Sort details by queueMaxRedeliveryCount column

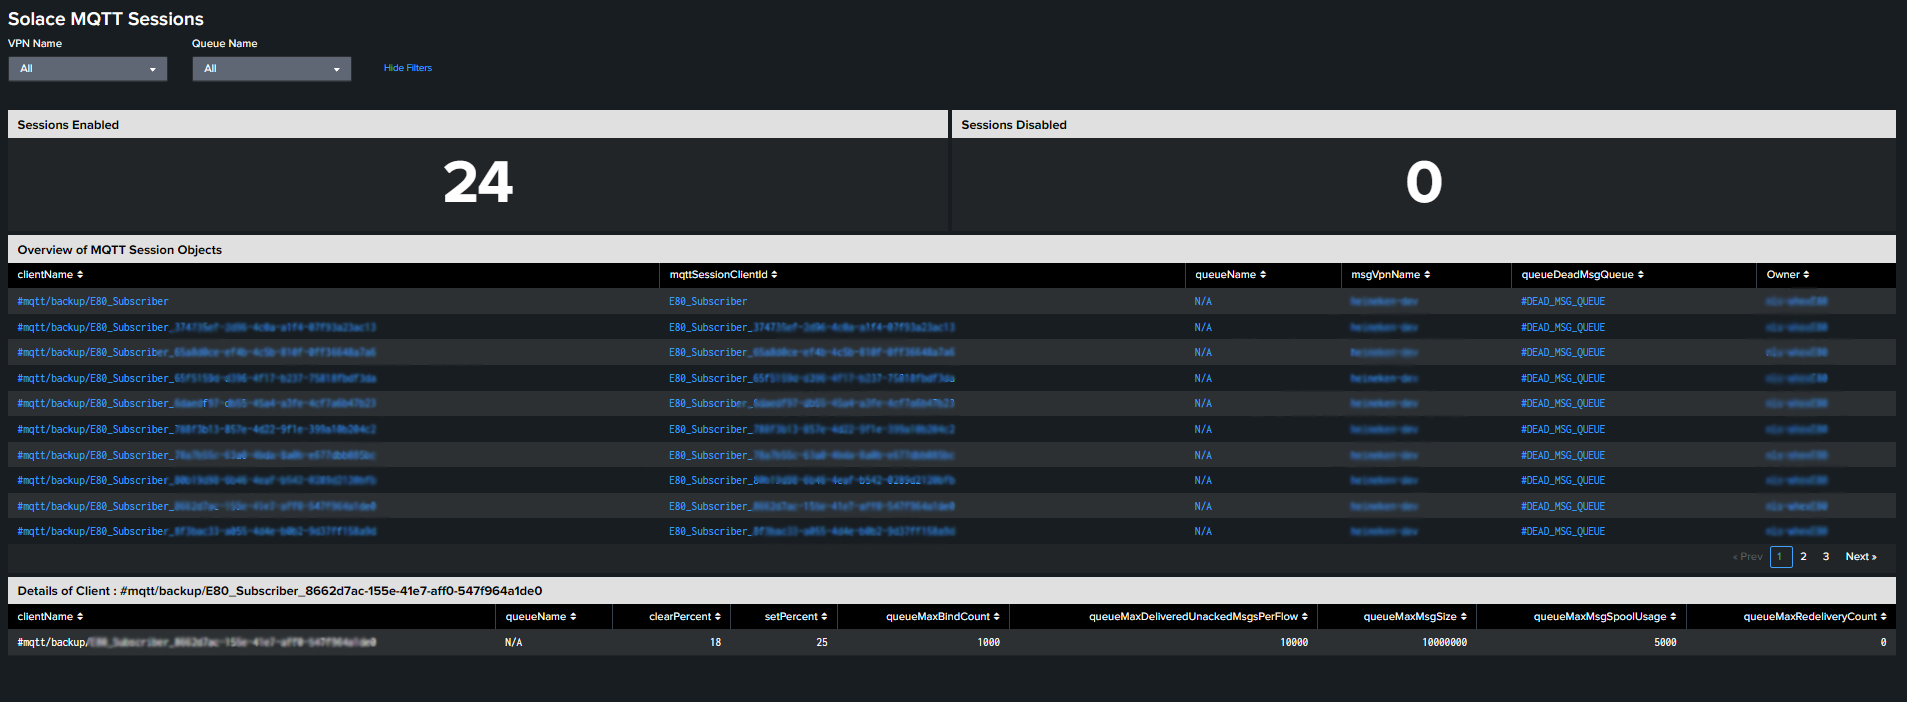(1814, 617)
